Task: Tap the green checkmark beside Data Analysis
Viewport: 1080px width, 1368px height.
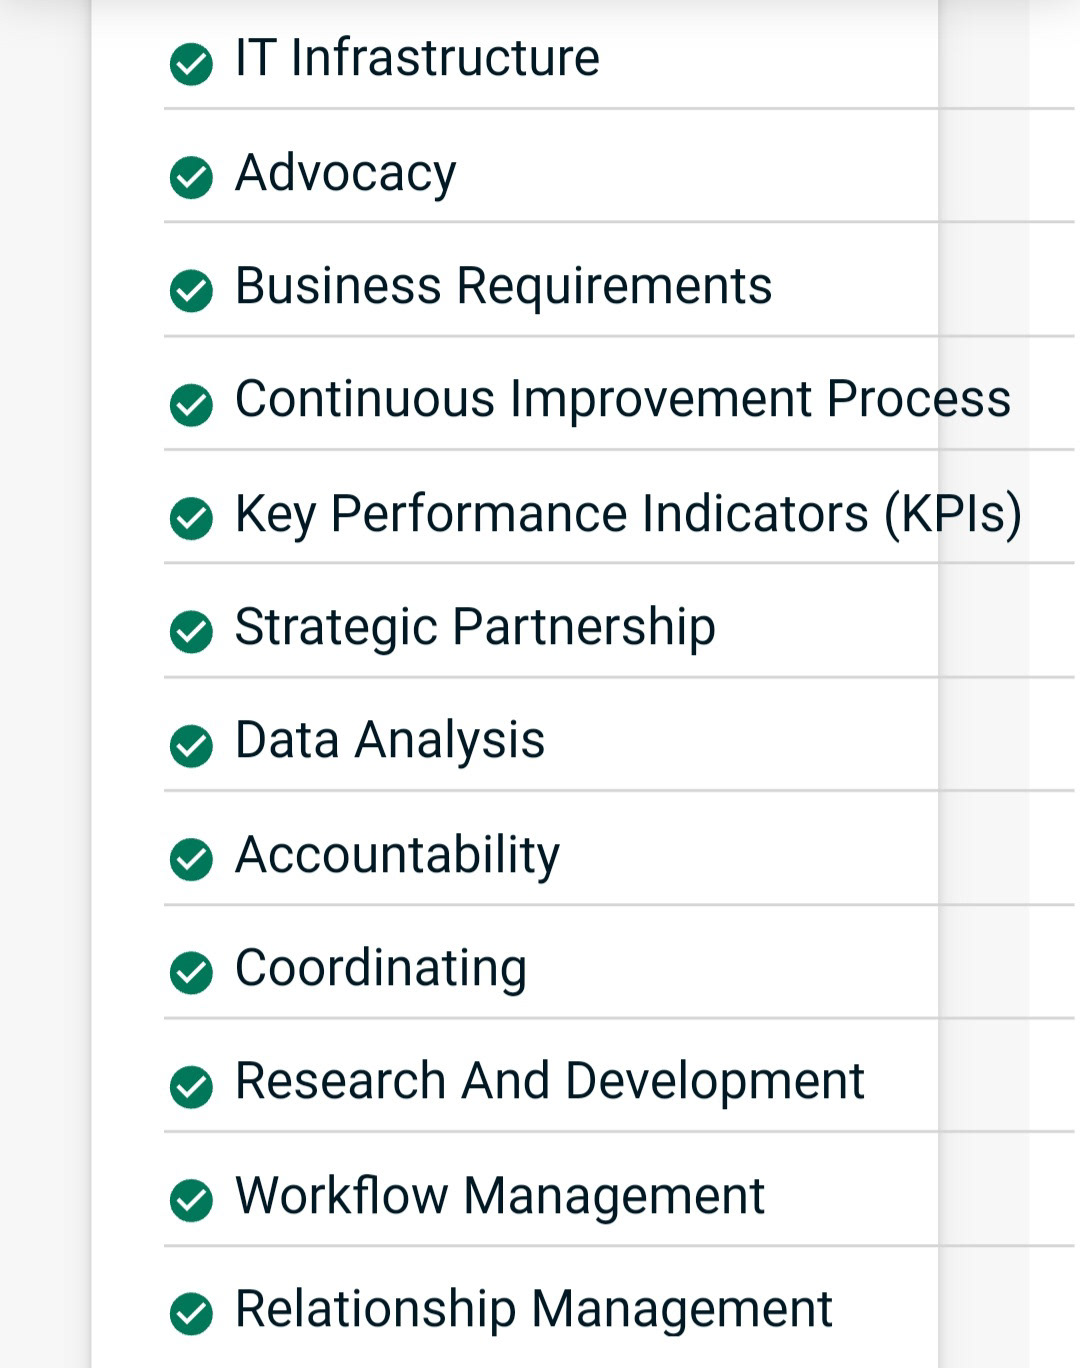Action: [x=191, y=746]
